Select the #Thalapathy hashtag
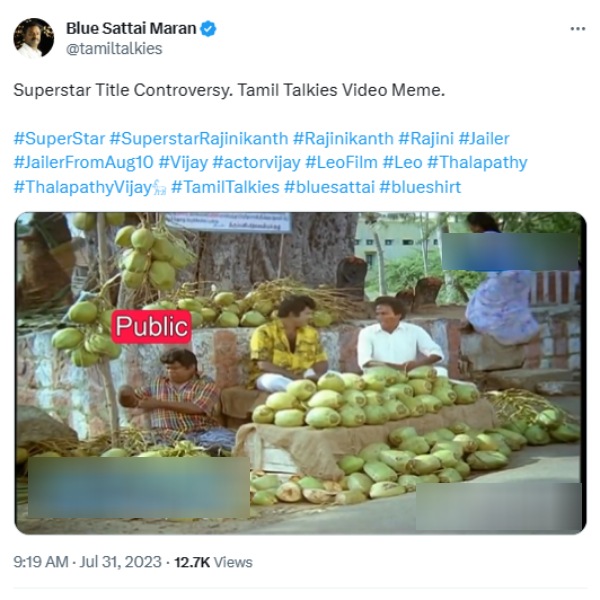Screen dimensions: 600x600 (x=477, y=162)
